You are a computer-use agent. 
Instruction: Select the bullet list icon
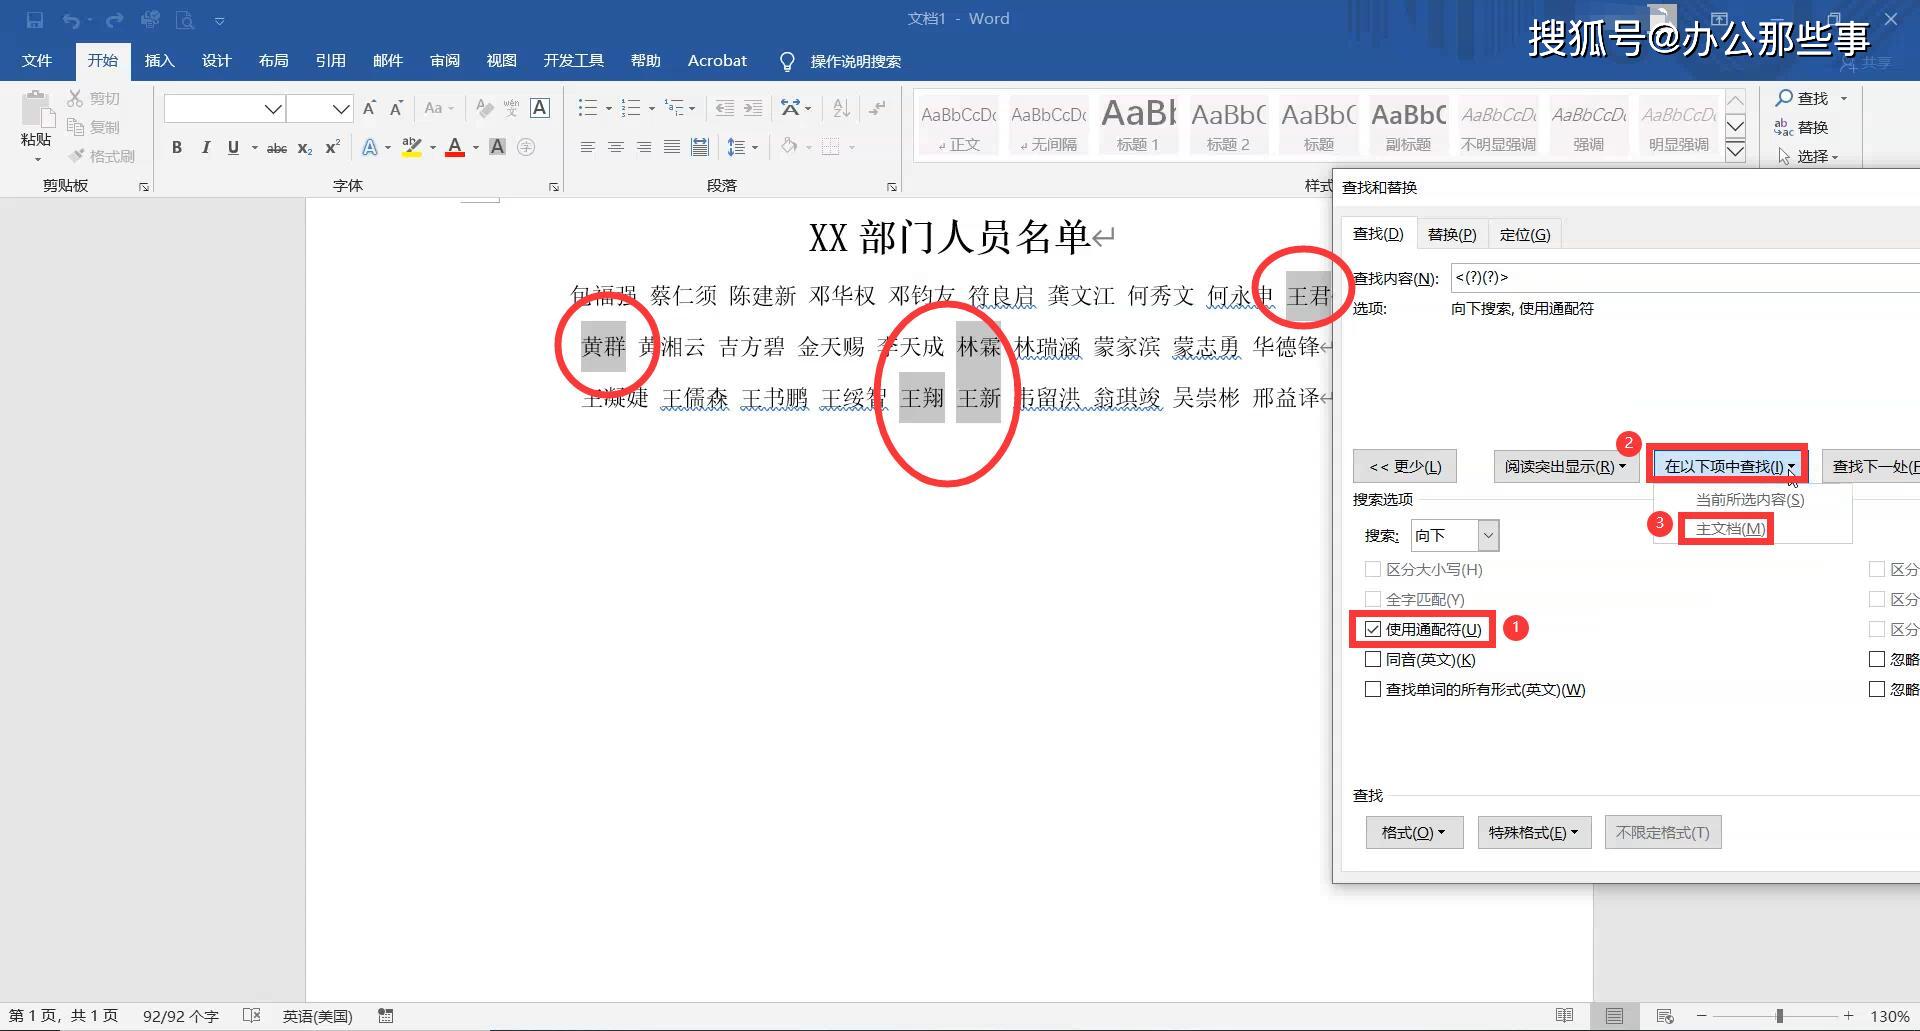tap(588, 108)
